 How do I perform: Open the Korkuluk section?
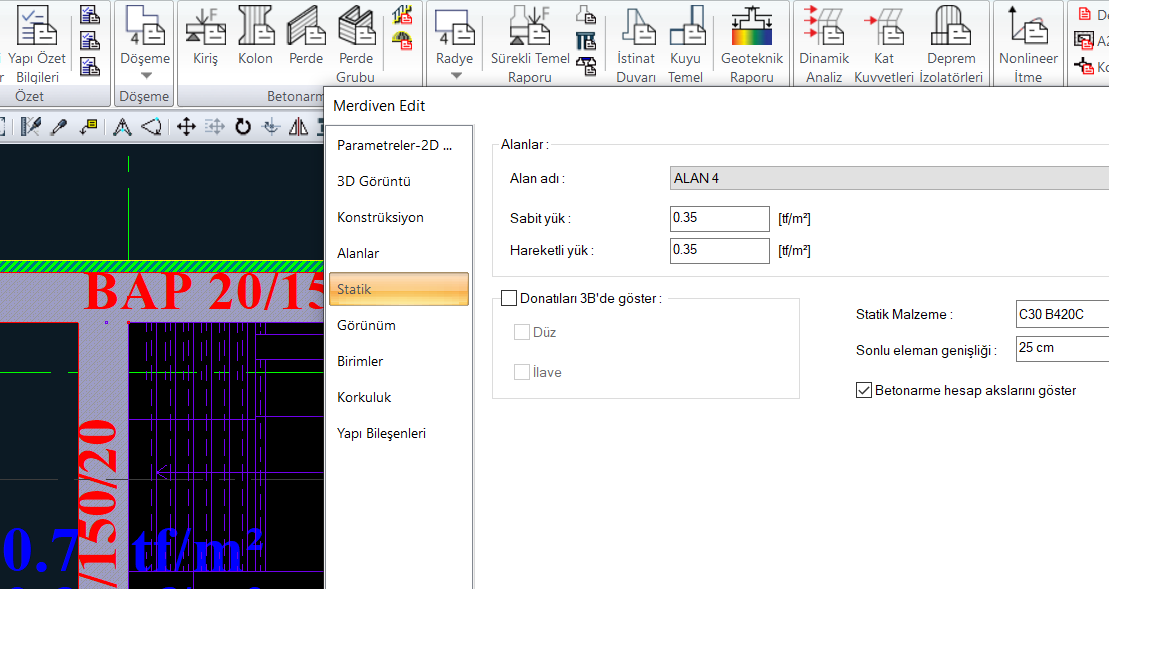point(364,397)
